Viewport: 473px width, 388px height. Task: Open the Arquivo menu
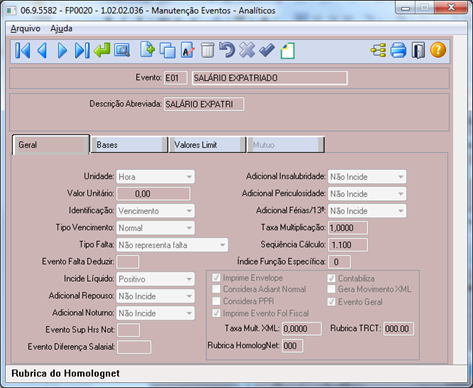tap(25, 29)
